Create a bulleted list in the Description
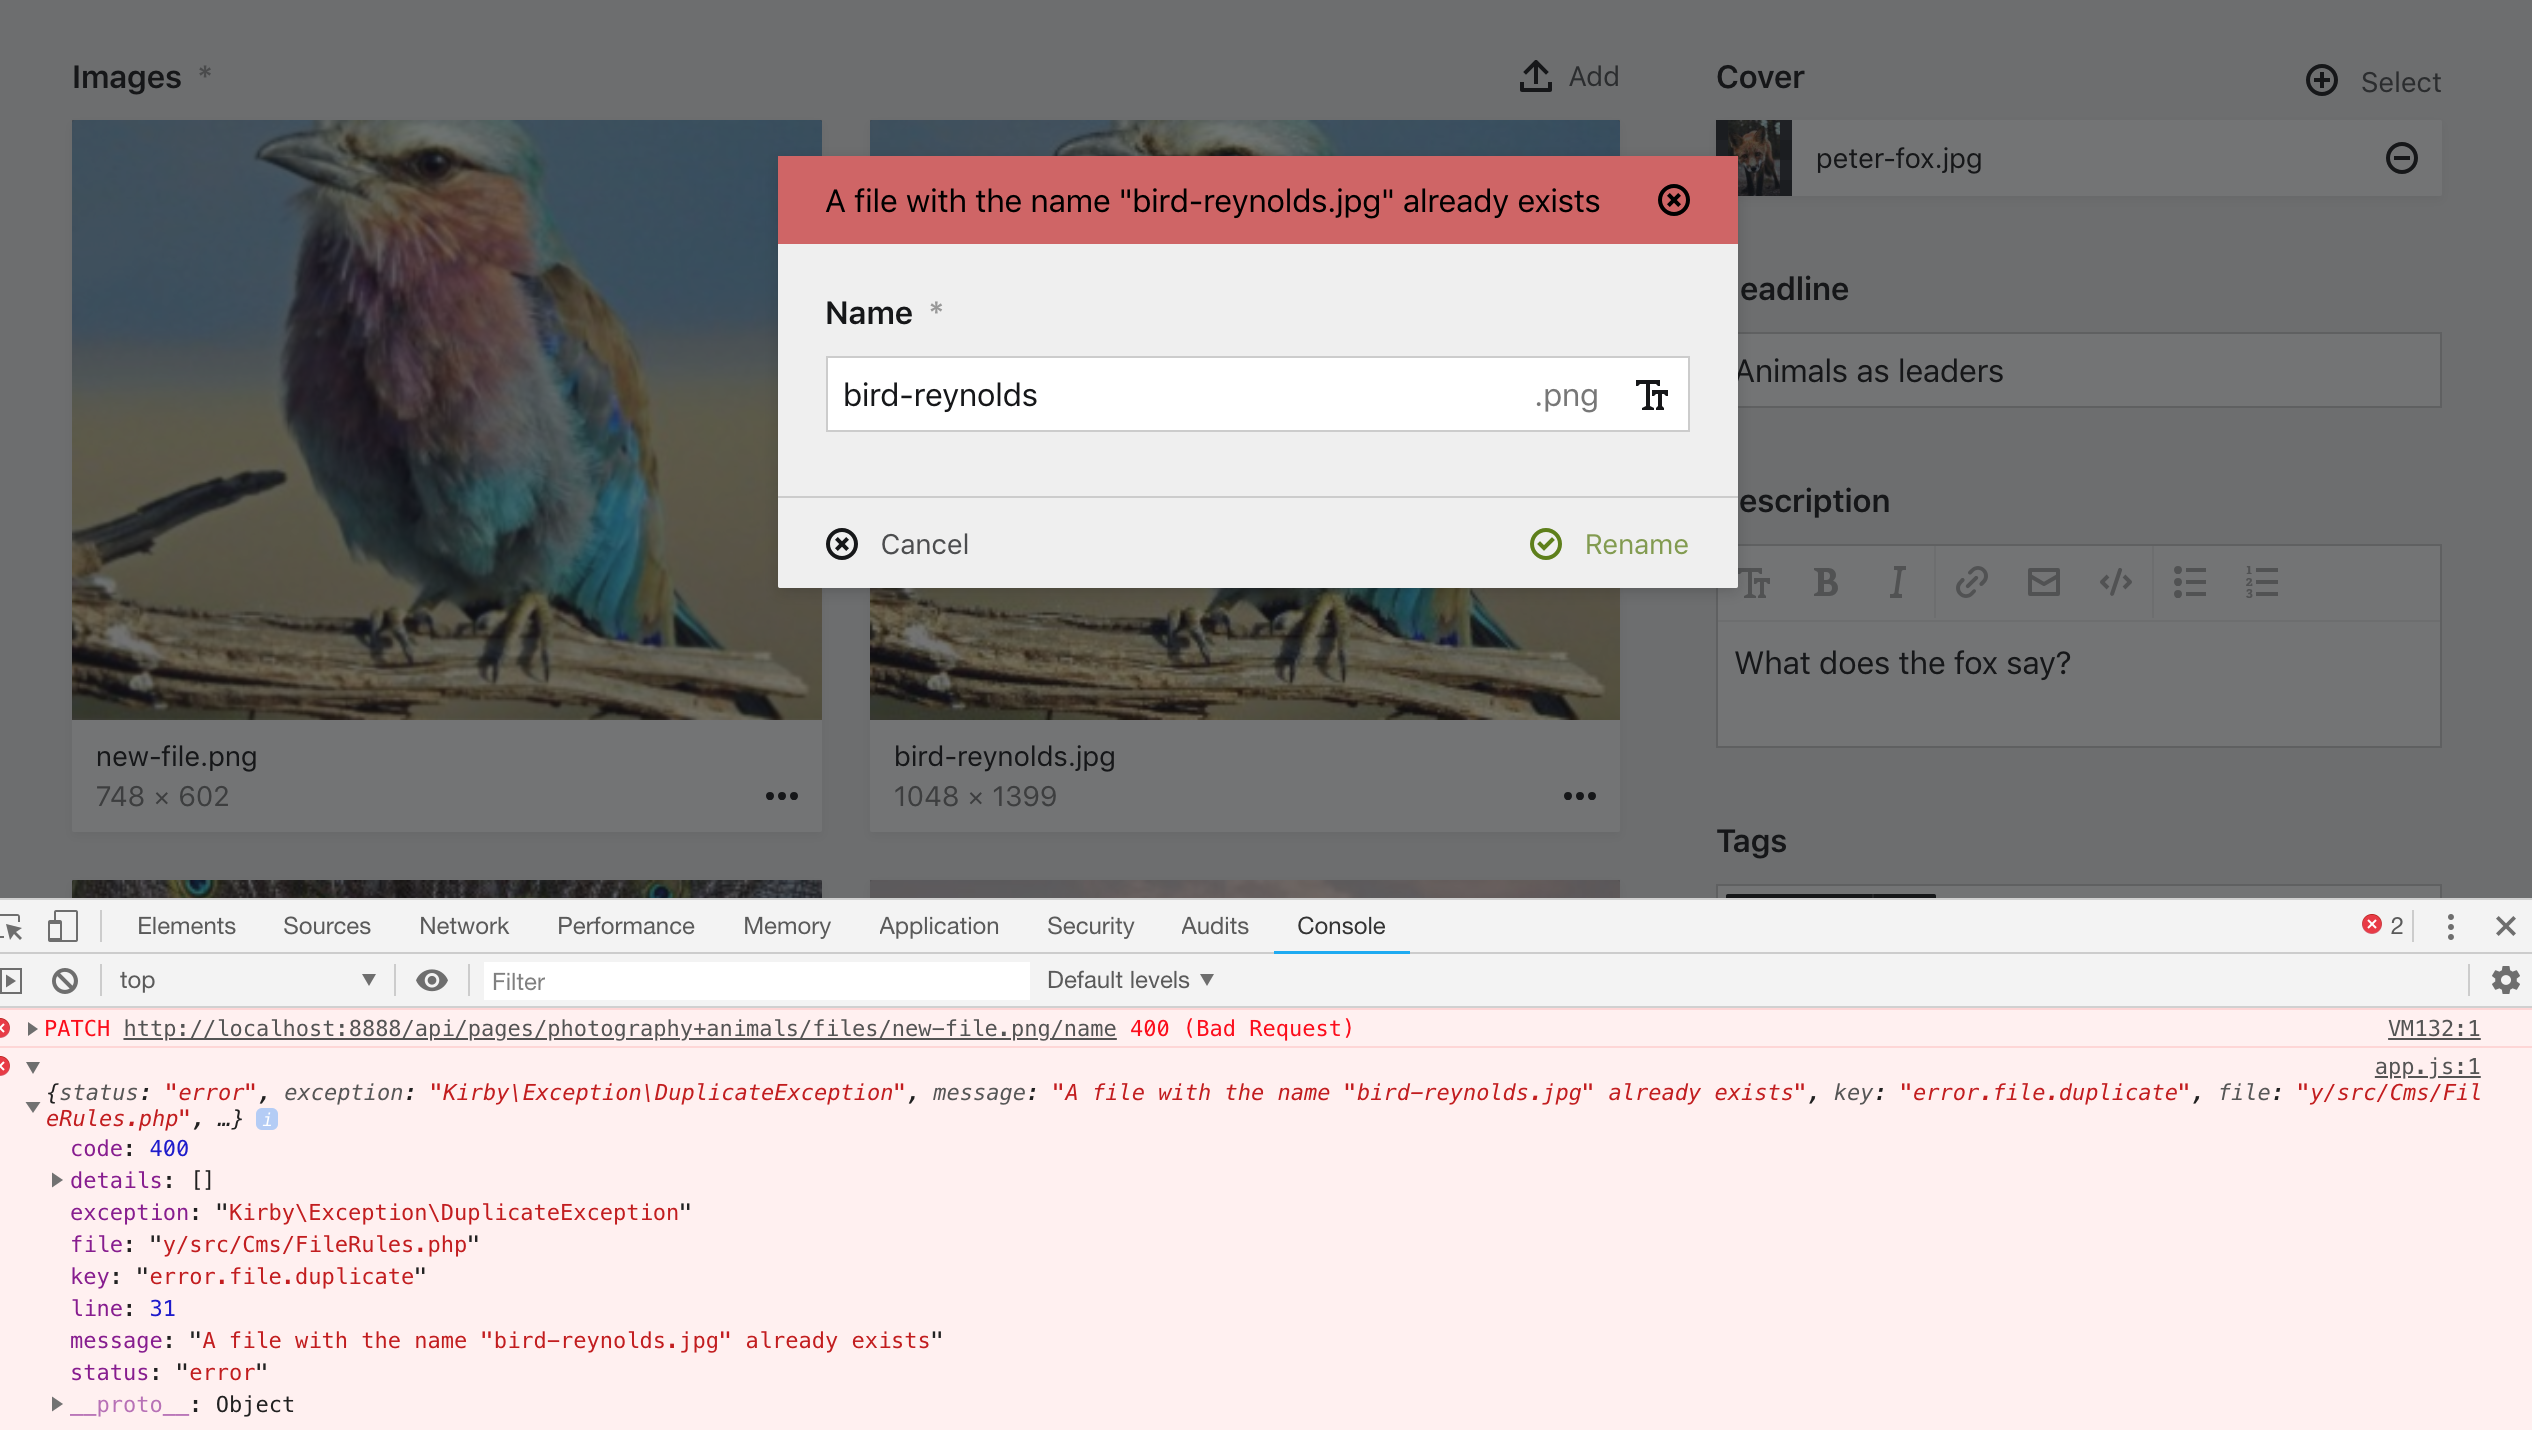 (2190, 582)
